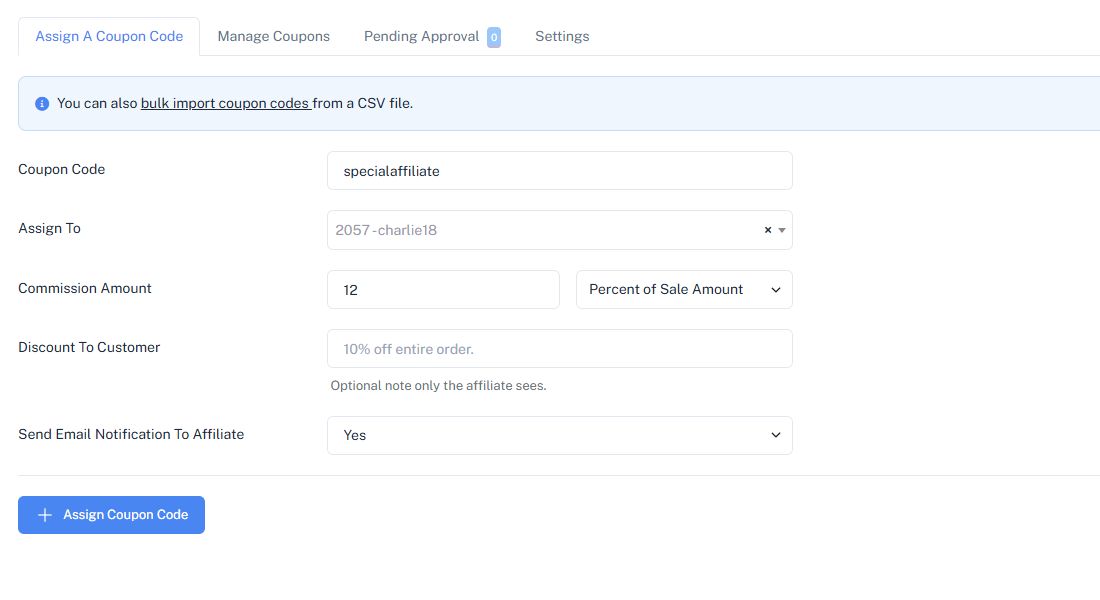Click the blue info icon in the notice banner
This screenshot has width=1100, height=600.
pyautogui.click(x=41, y=103)
